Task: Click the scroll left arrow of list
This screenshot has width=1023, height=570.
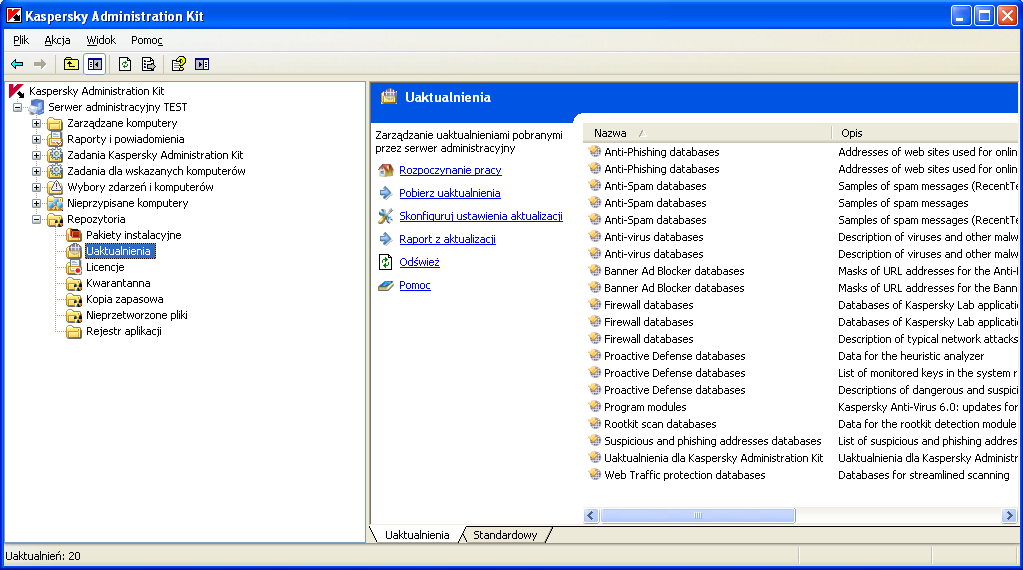Action: [x=591, y=516]
